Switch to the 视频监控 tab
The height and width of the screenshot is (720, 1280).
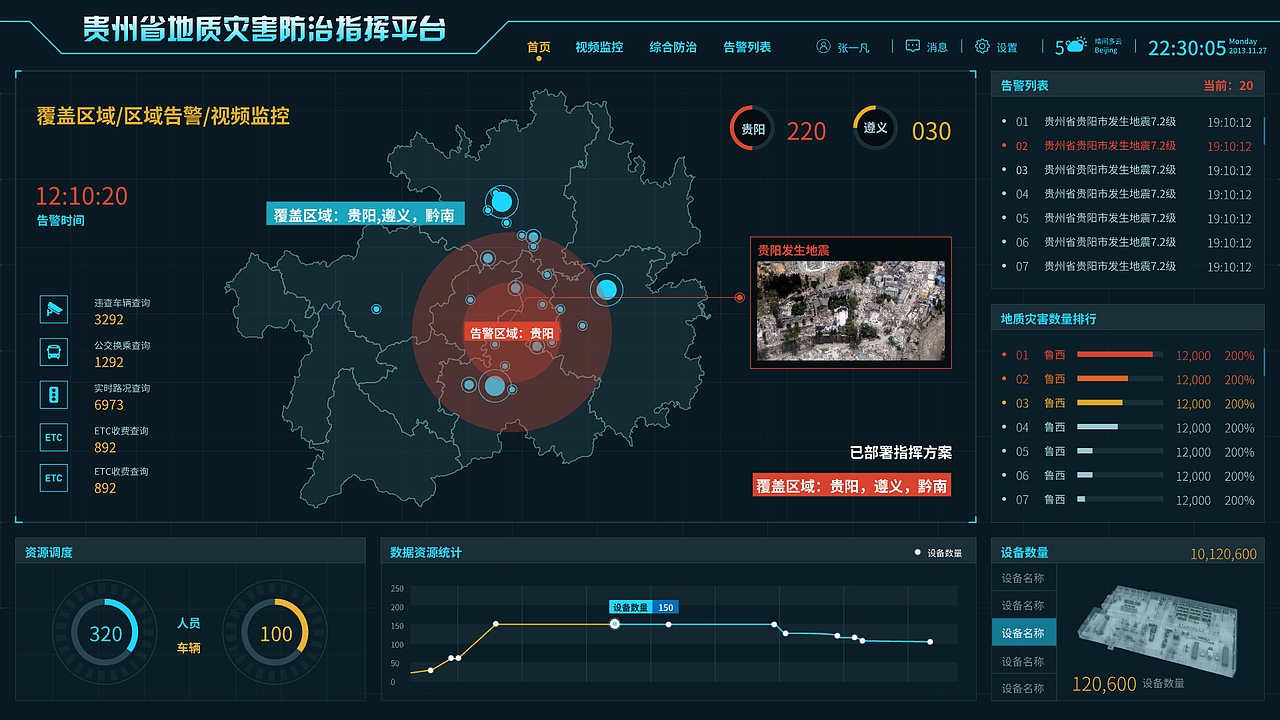tap(598, 46)
